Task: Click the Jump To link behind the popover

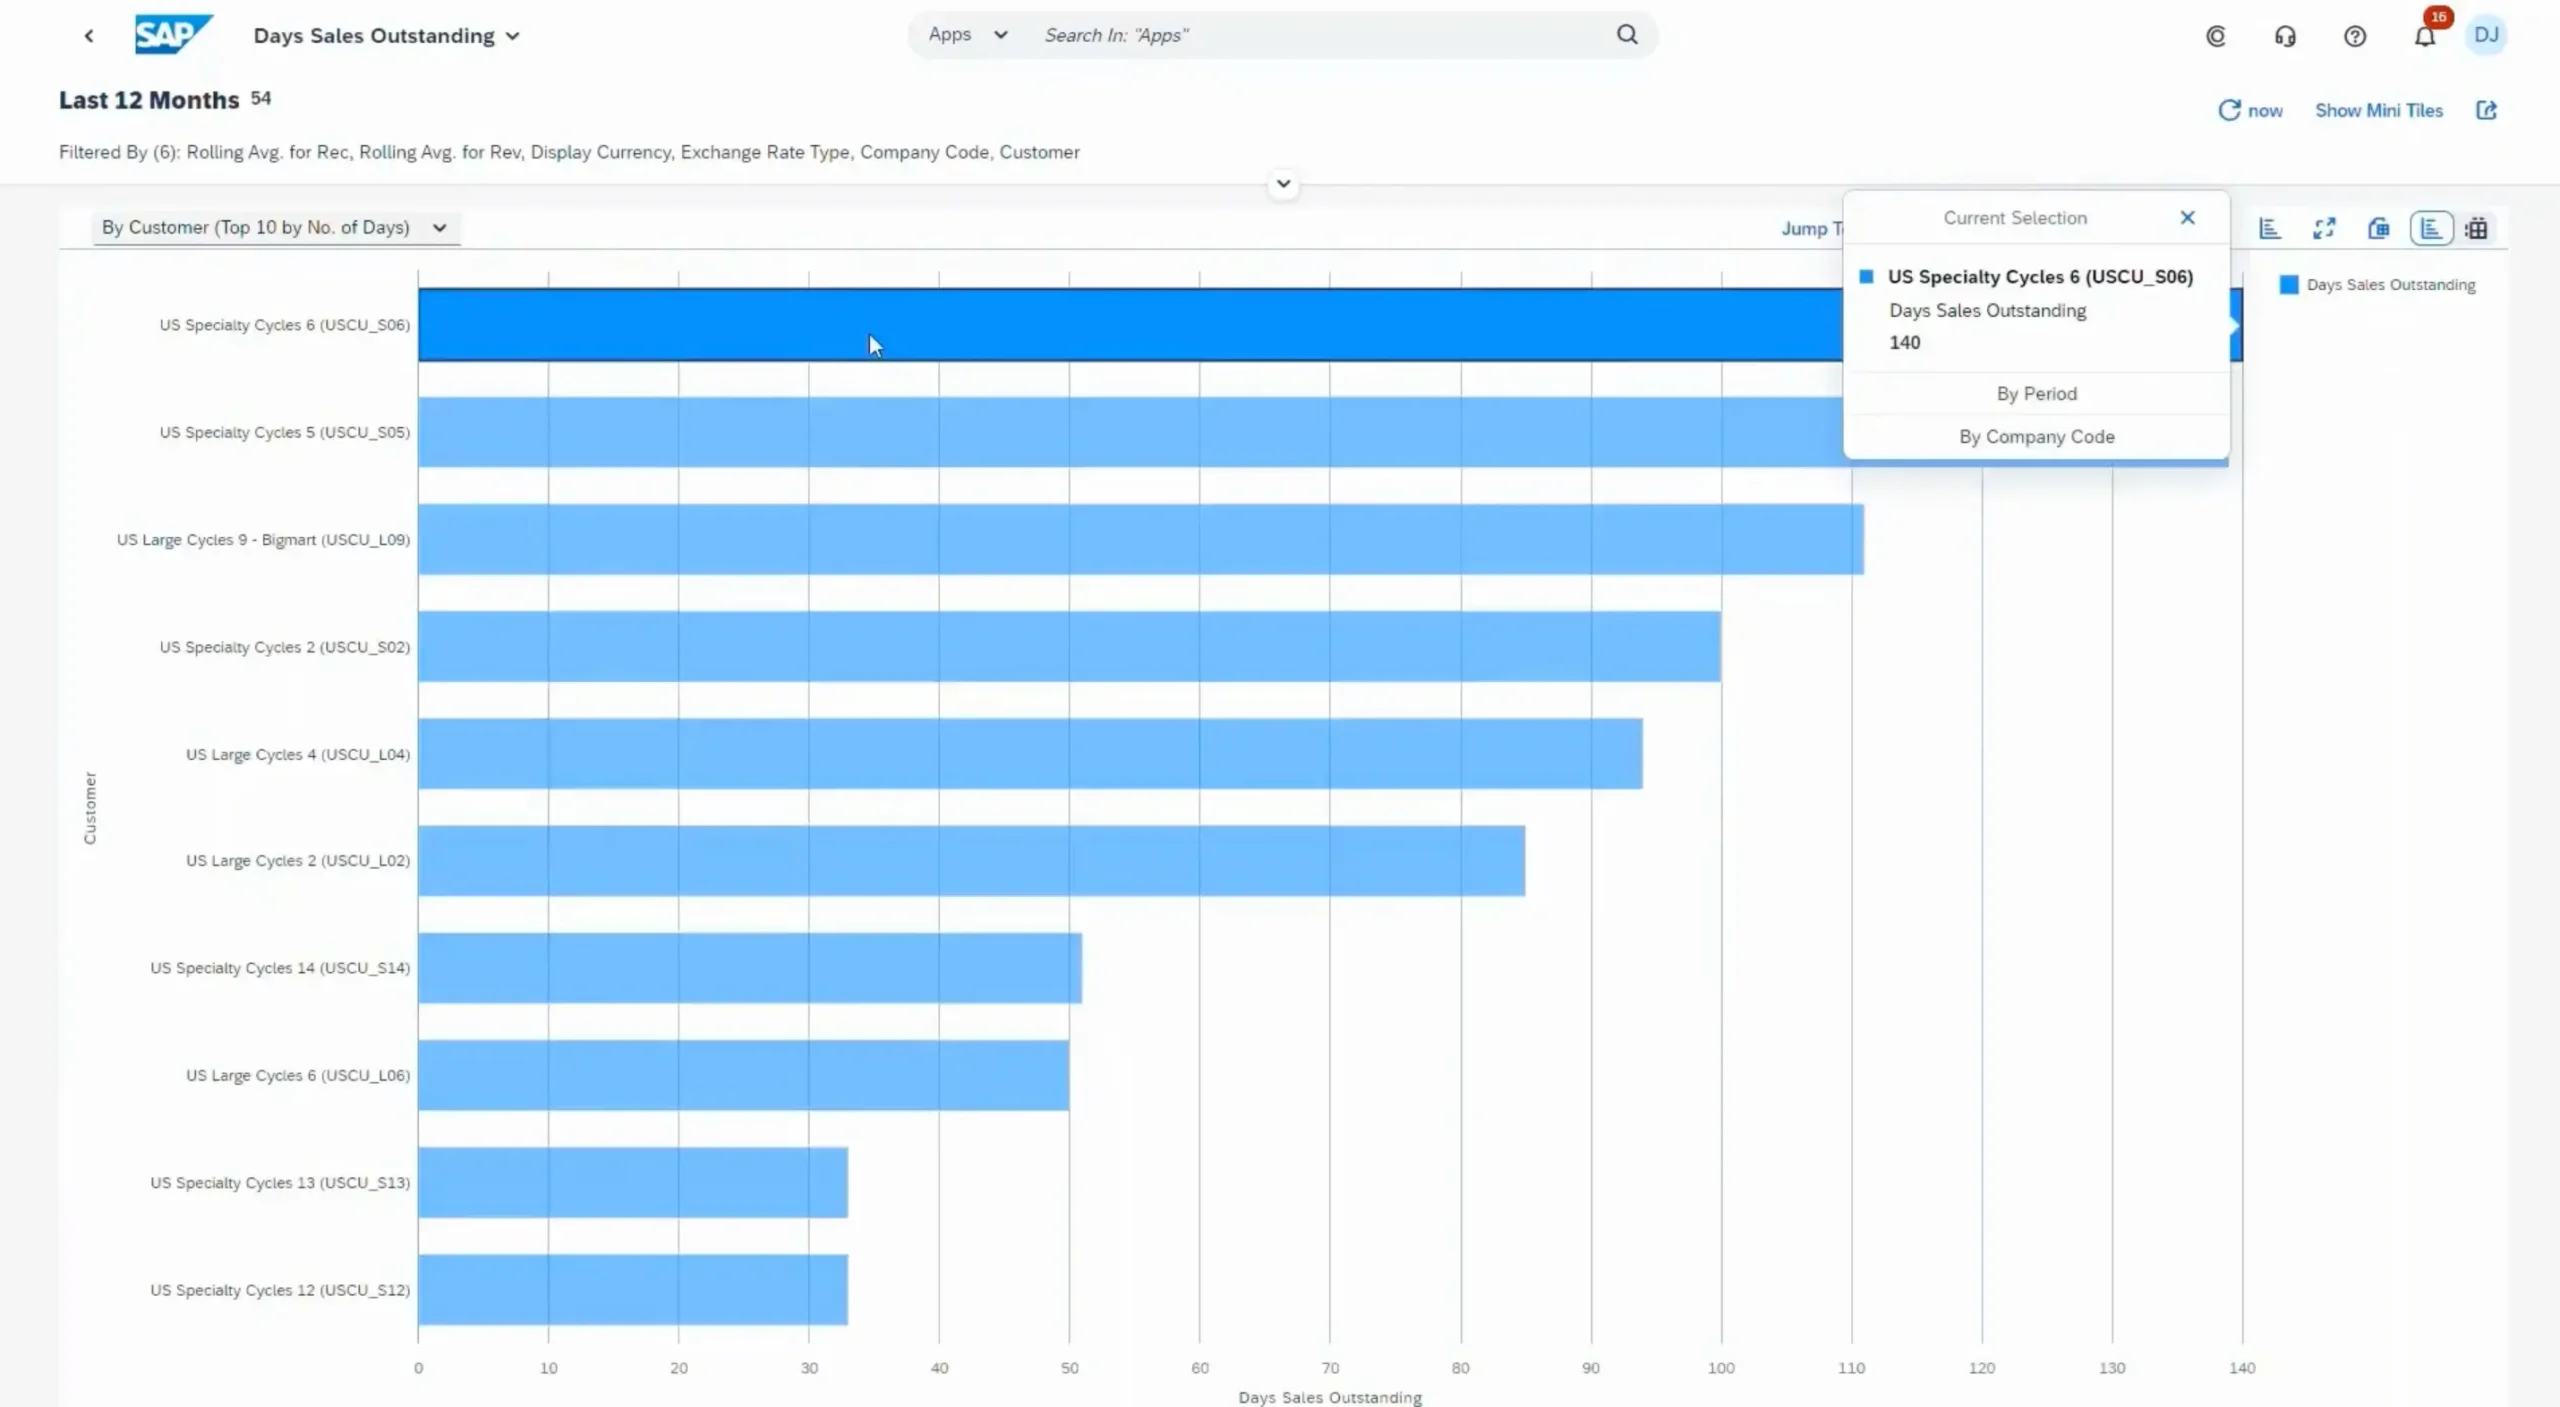Action: click(x=1811, y=229)
